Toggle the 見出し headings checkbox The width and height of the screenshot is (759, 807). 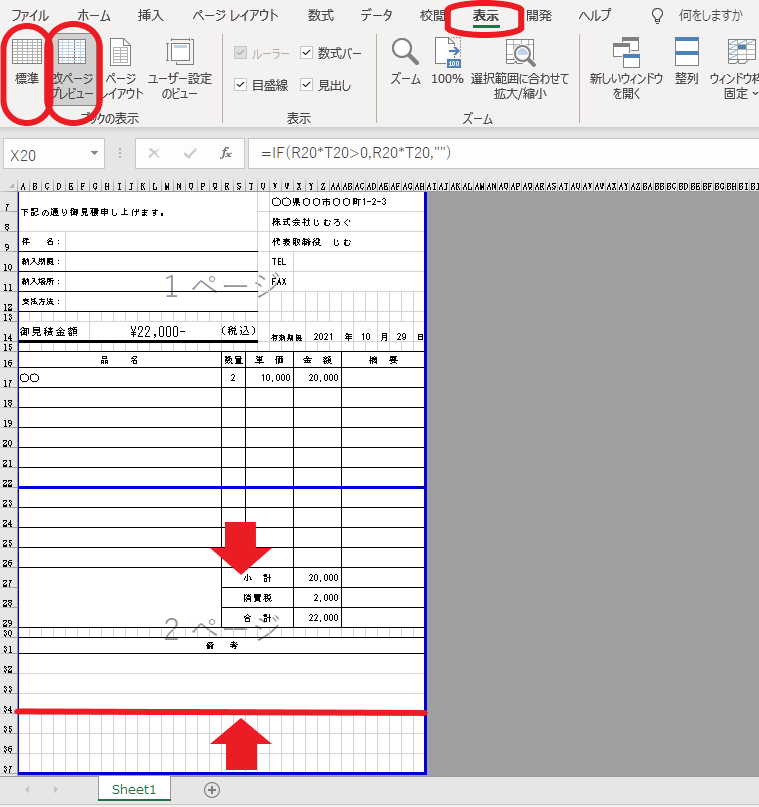(308, 85)
